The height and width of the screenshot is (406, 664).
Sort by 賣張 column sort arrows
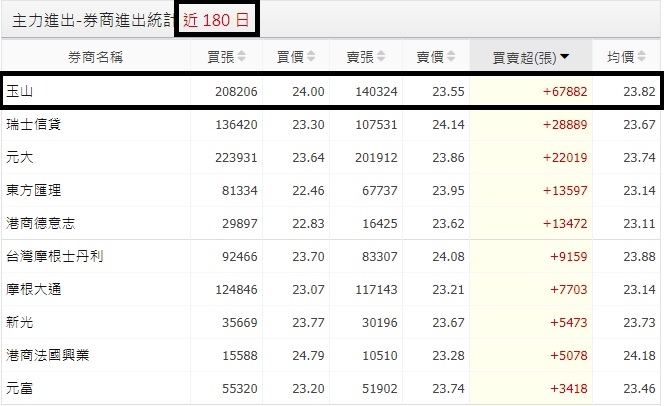pyautogui.click(x=381, y=56)
